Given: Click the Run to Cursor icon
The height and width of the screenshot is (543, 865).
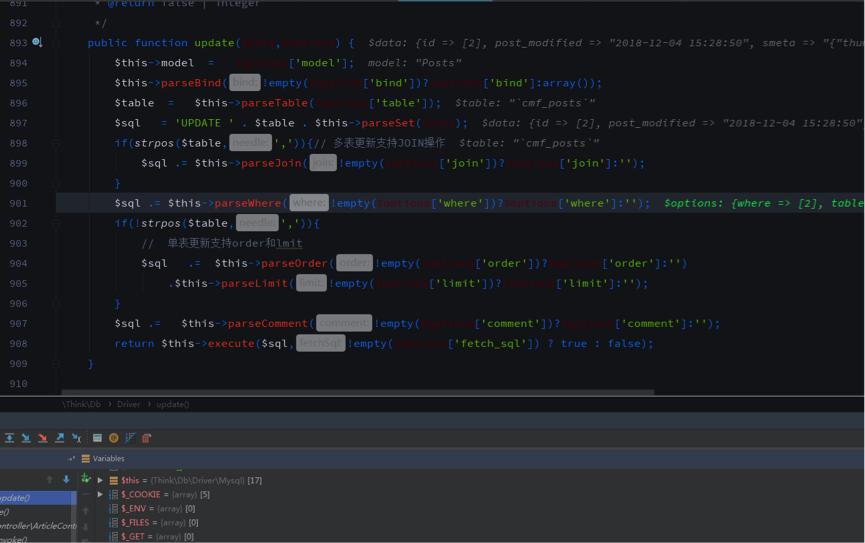Looking at the screenshot, I should point(76,438).
